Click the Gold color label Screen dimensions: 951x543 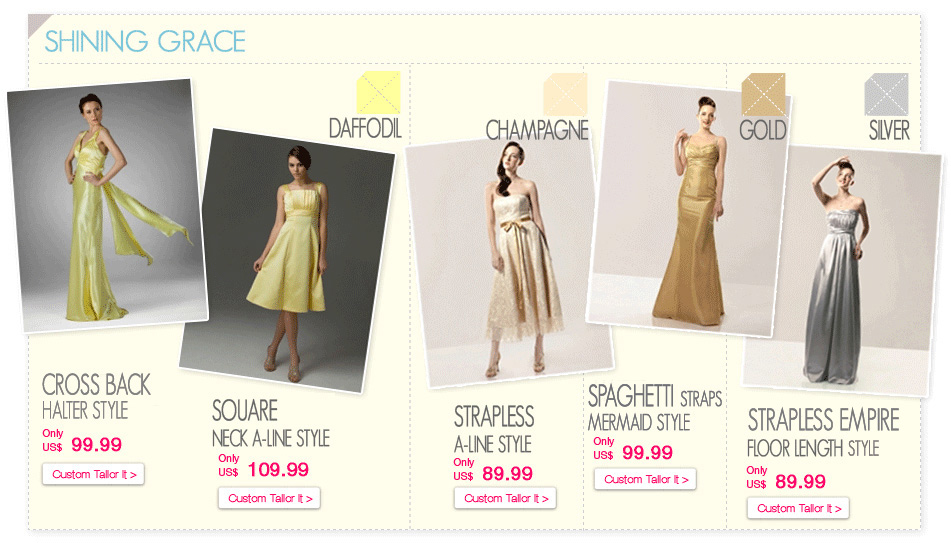pos(762,130)
